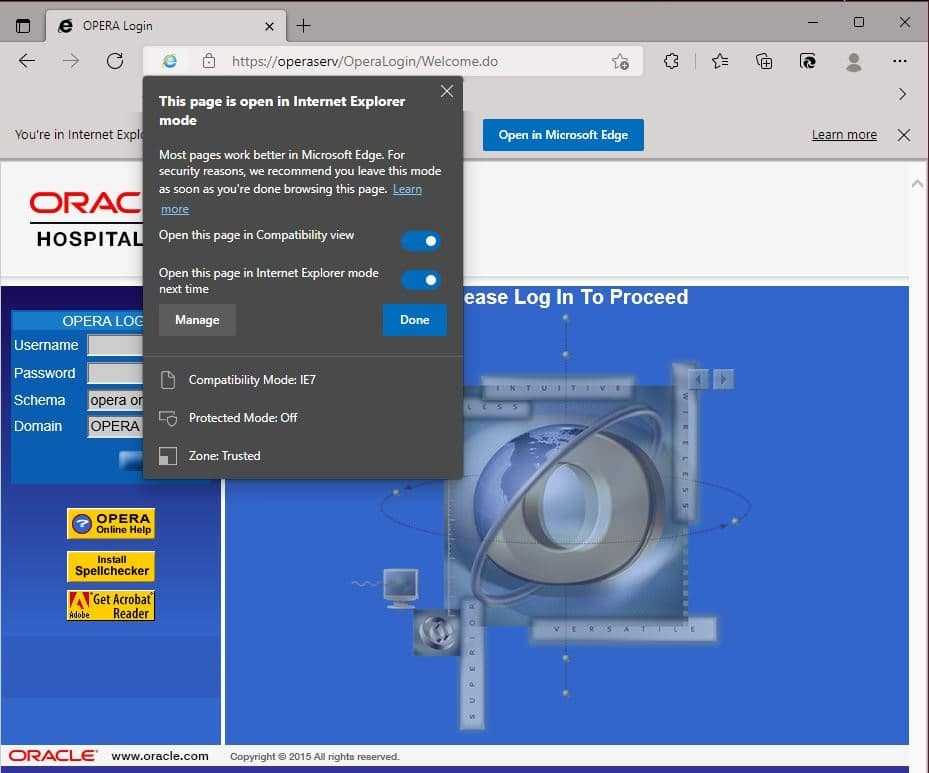Viewport: 929px width, 773px height.
Task: Click "Compatibility Mode: IE7" text
Action: [252, 380]
